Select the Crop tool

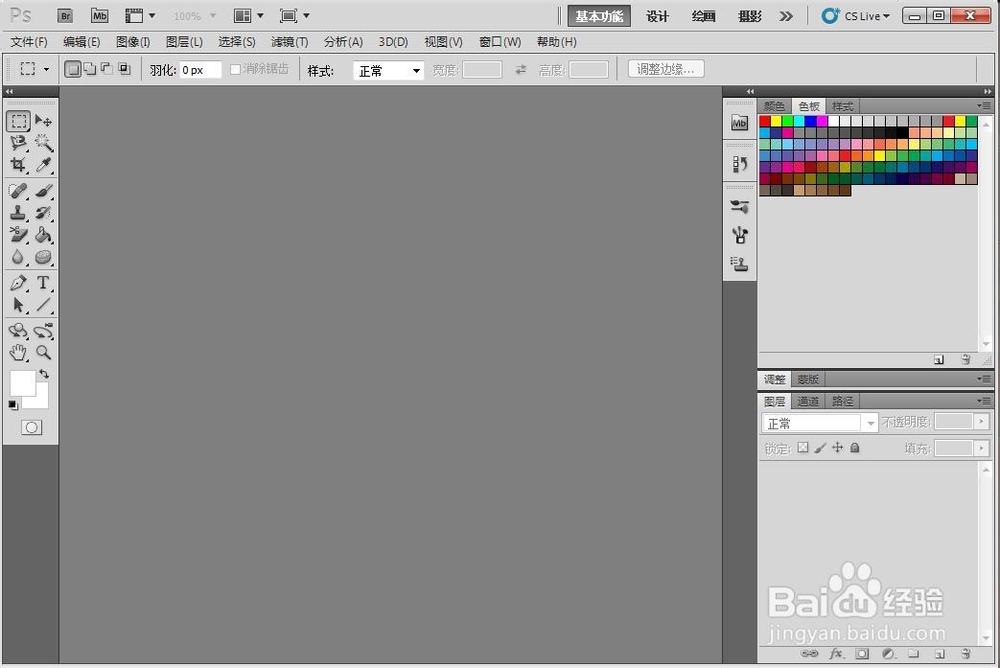18,165
